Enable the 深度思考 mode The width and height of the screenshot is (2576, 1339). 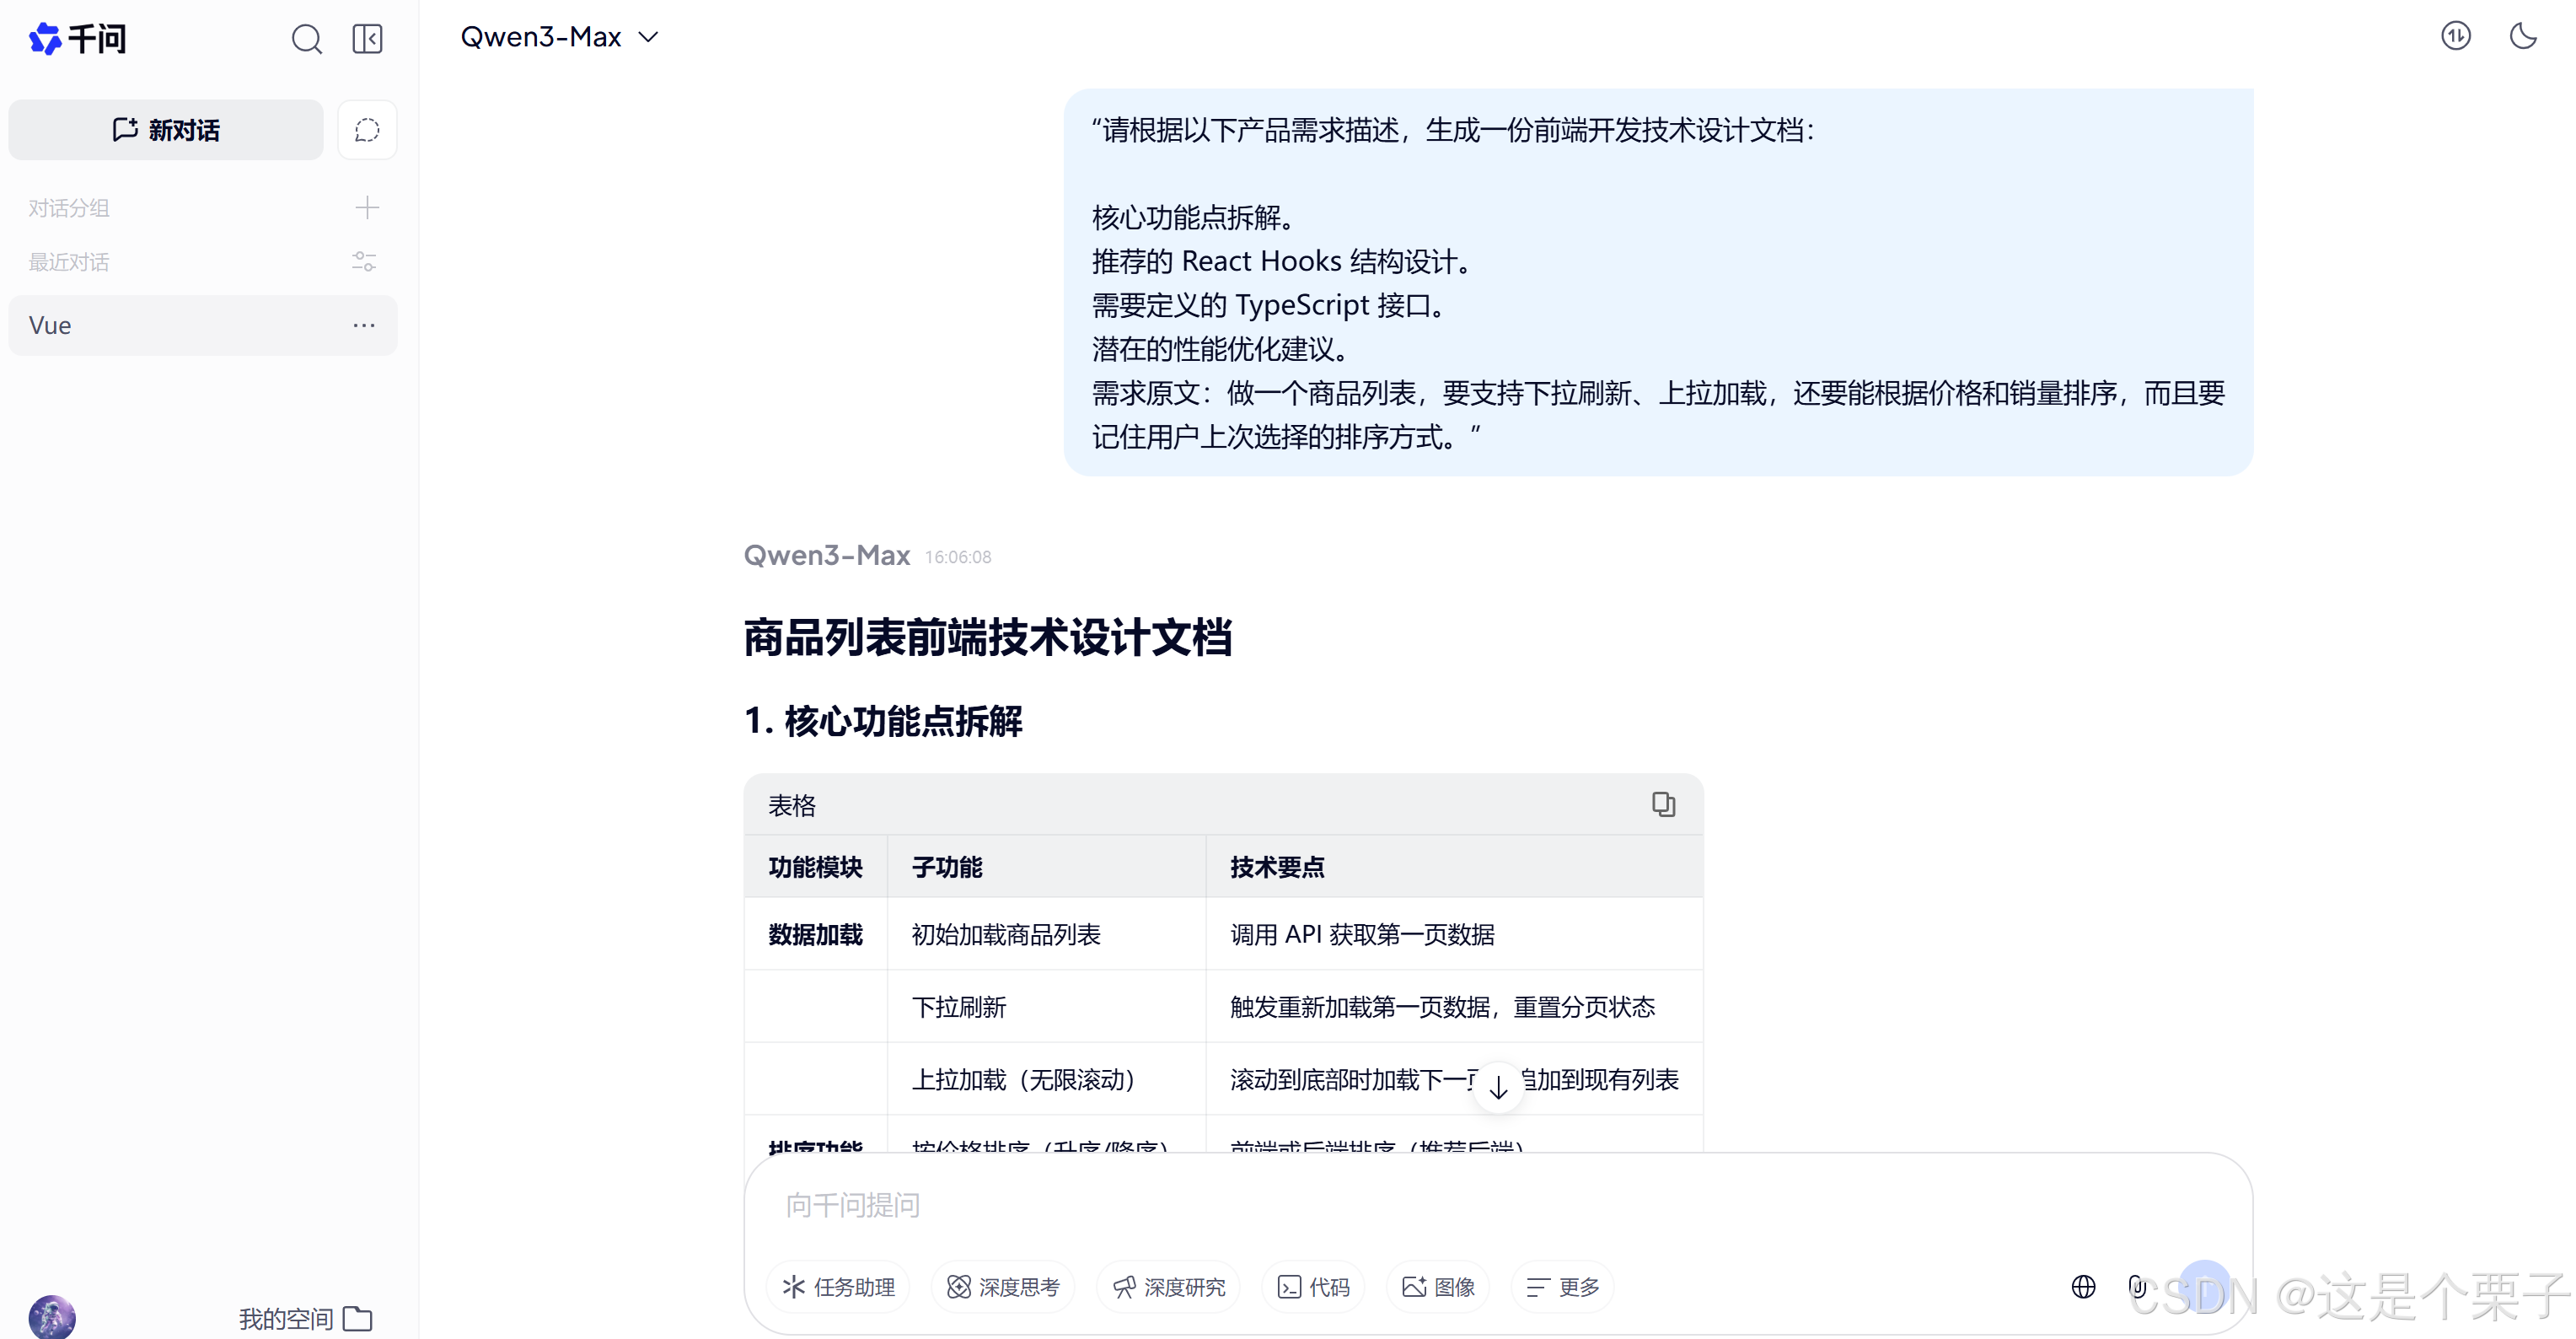point(1003,1286)
